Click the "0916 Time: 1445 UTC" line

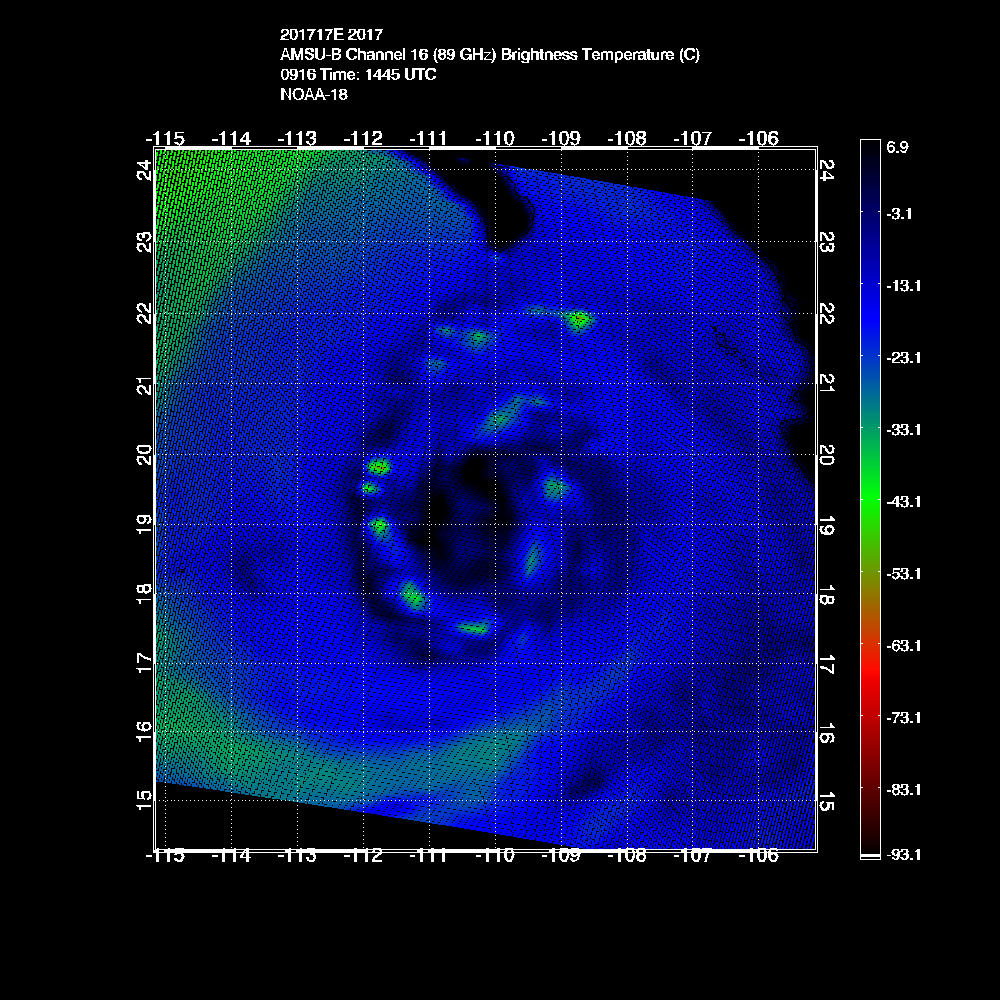358,75
